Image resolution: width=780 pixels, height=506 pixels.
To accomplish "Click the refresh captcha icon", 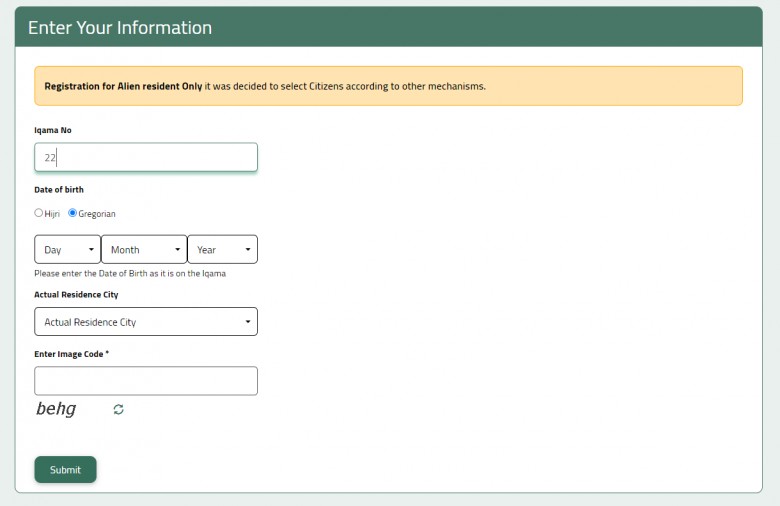I will point(118,409).
